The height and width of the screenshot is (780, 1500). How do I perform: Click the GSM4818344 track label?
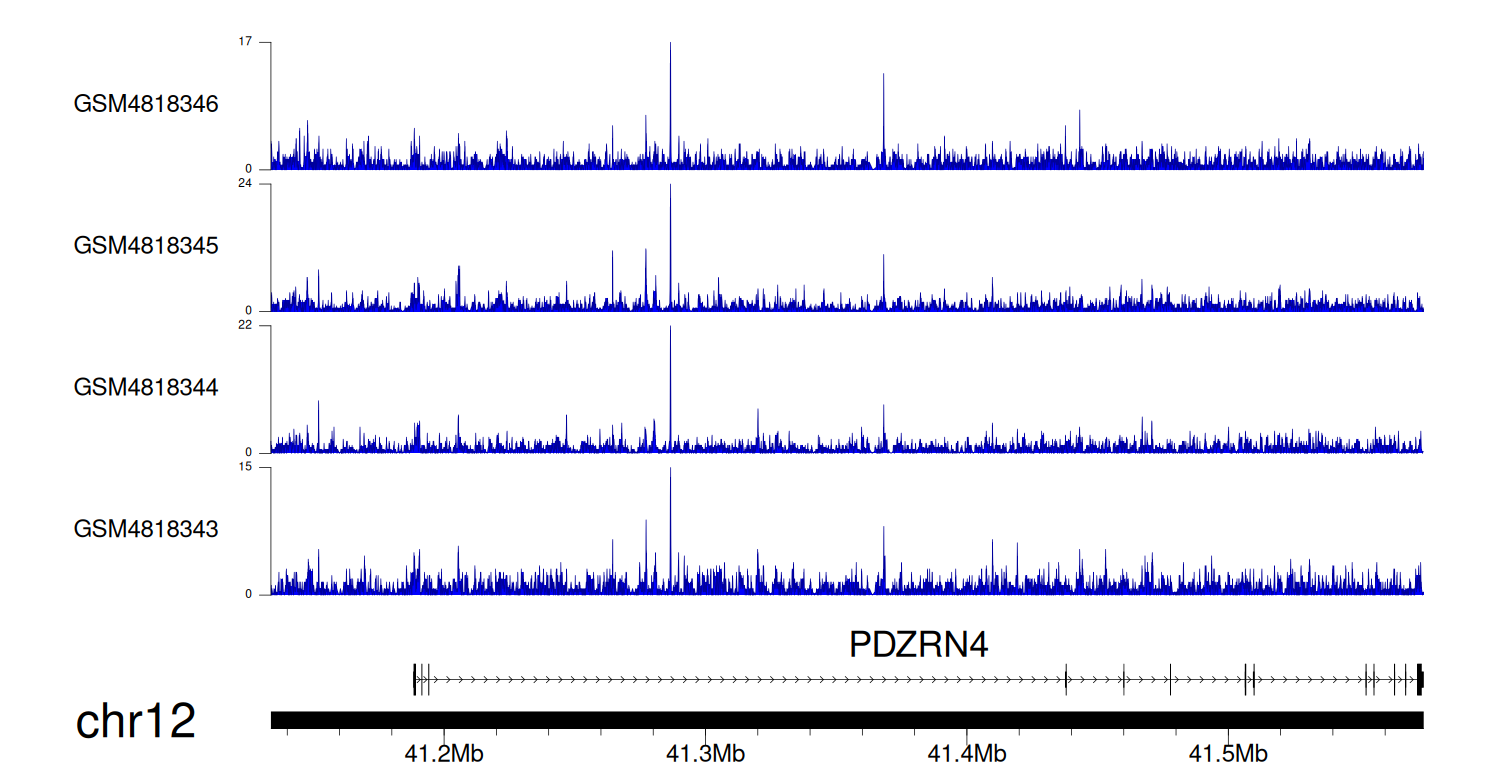(146, 386)
